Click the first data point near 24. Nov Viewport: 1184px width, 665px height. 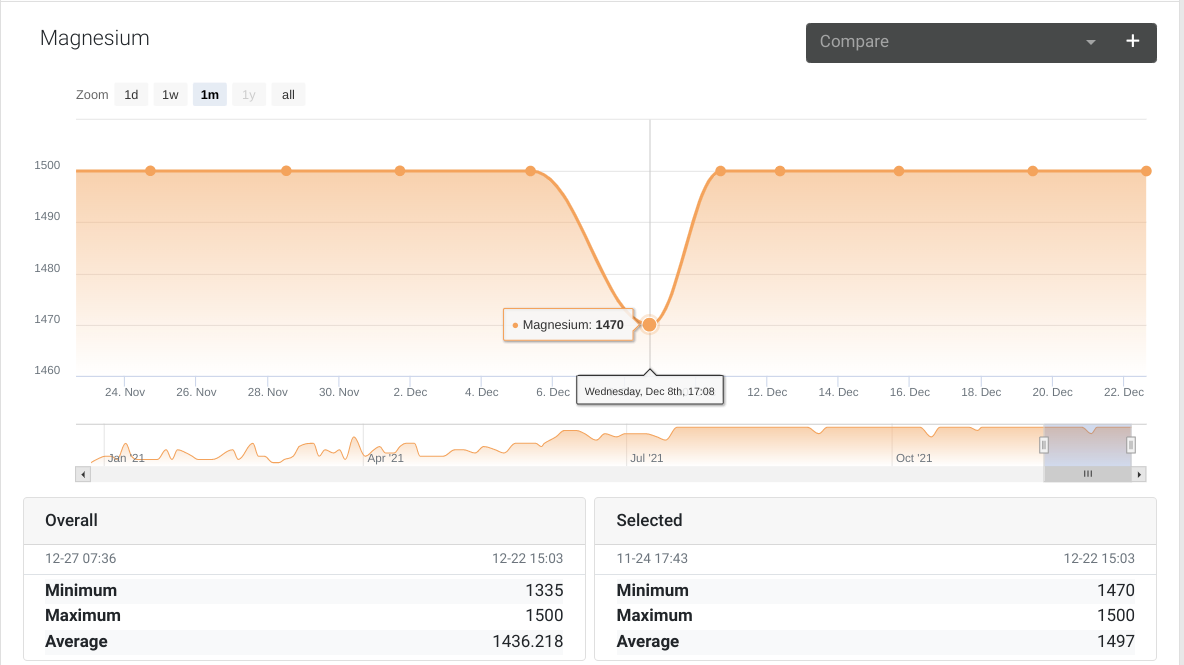coord(150,171)
